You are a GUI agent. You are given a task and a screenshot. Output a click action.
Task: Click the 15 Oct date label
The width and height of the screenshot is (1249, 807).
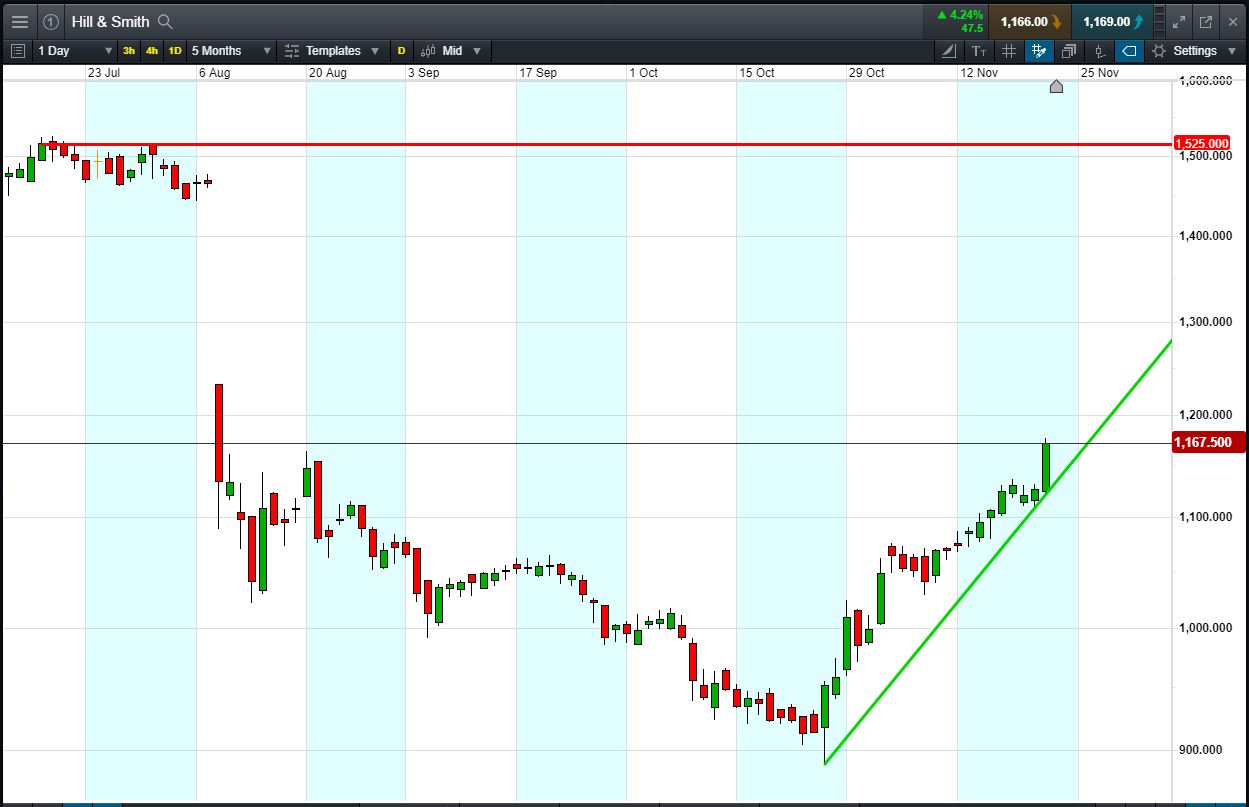point(757,73)
